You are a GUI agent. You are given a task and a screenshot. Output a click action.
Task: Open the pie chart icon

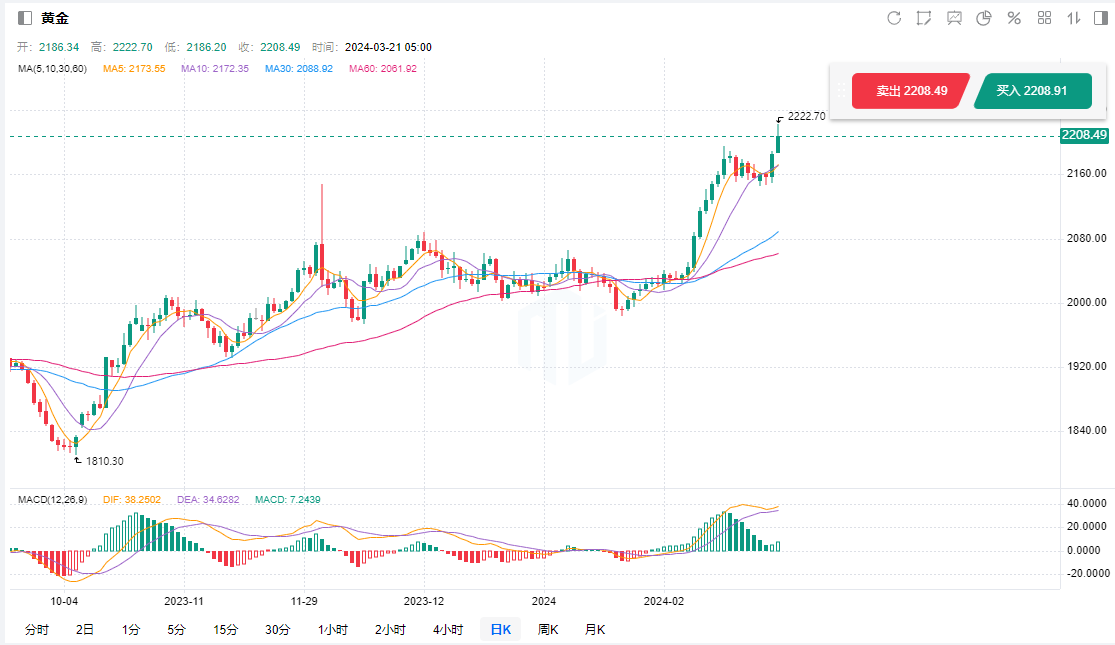click(984, 18)
